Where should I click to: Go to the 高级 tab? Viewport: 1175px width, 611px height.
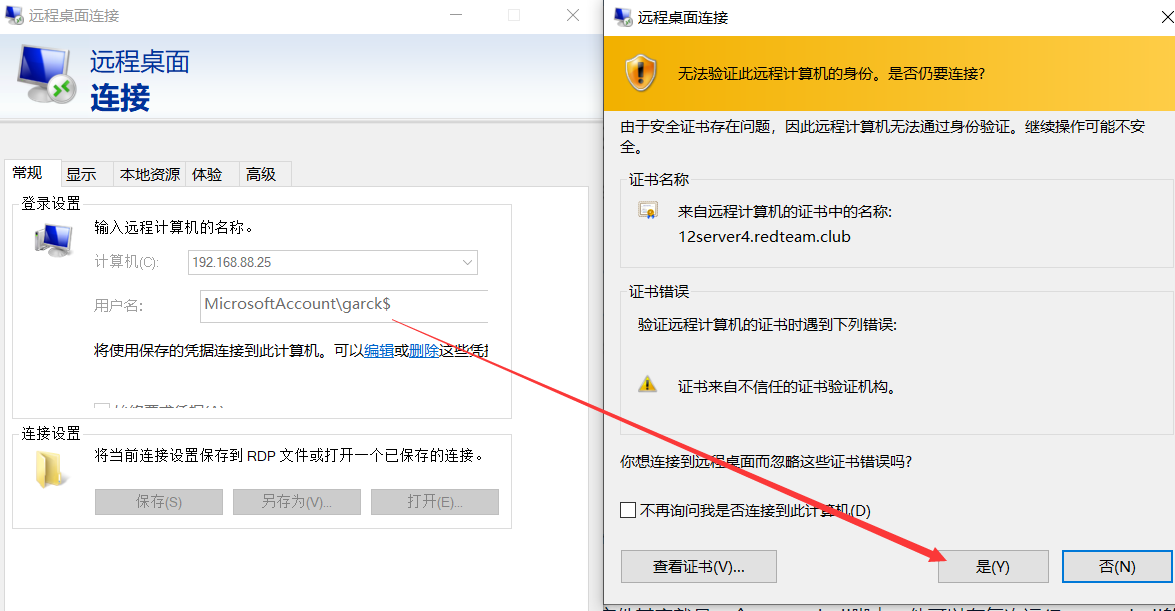click(261, 174)
